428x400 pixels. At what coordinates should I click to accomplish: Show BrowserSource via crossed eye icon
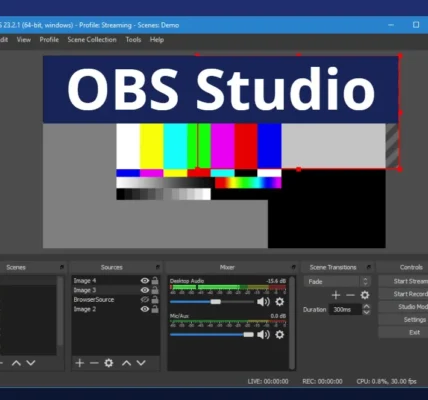point(145,300)
